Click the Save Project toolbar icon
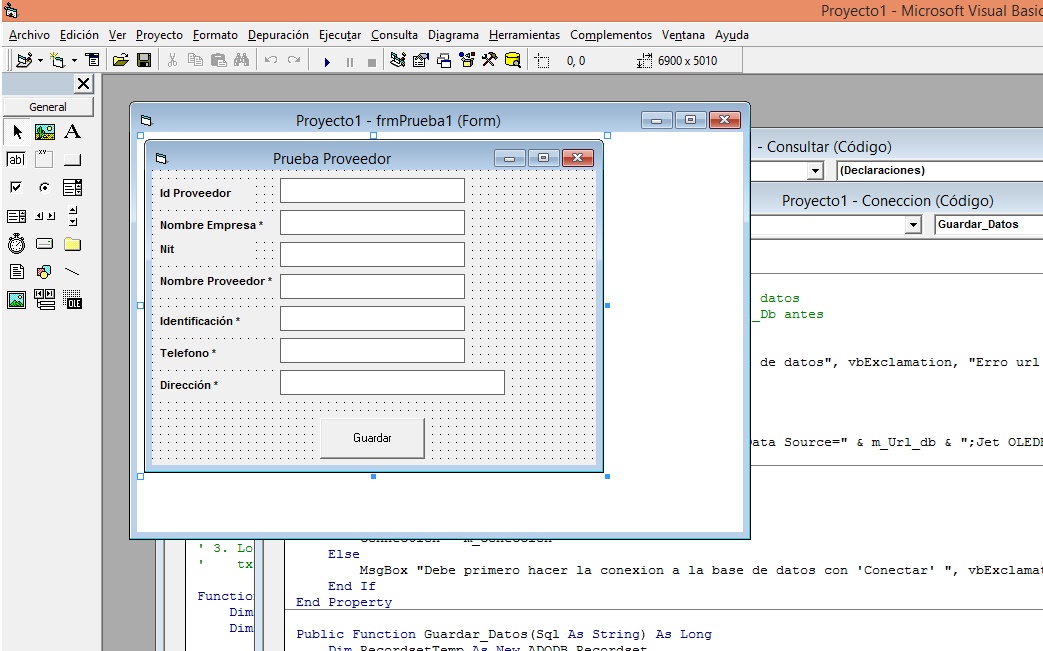 (x=144, y=60)
